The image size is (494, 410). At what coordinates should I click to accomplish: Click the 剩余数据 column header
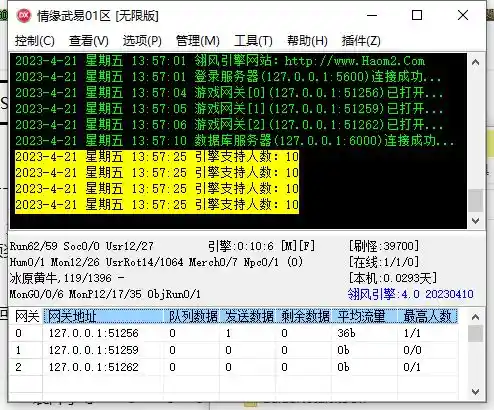304,316
